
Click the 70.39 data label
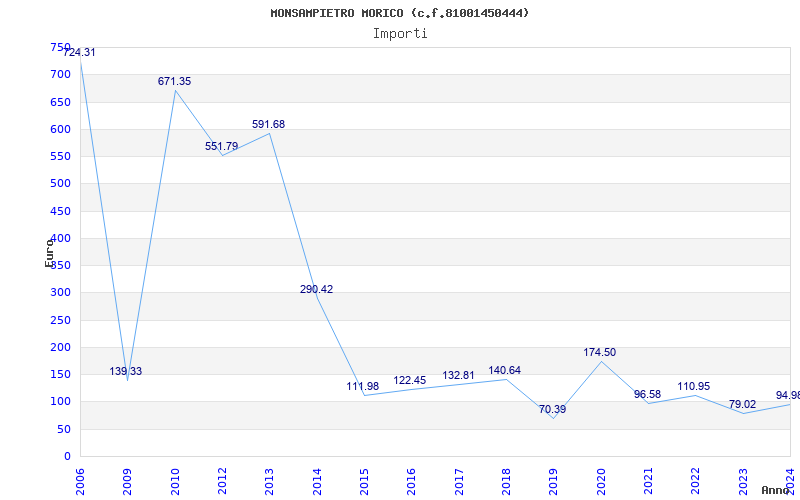tap(553, 409)
